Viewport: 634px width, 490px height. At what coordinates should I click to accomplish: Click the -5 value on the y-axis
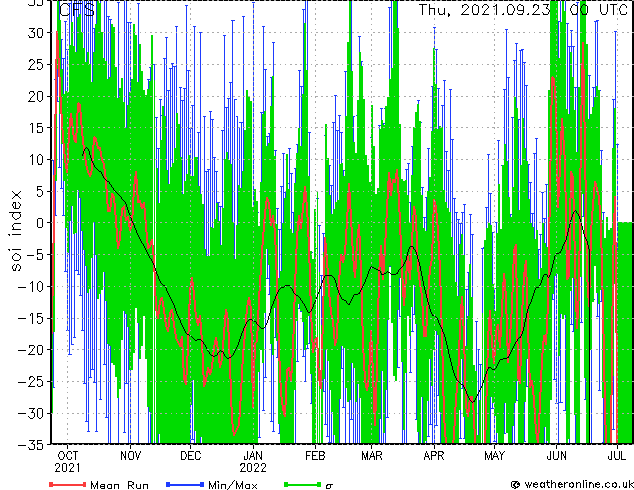[x=35, y=255]
